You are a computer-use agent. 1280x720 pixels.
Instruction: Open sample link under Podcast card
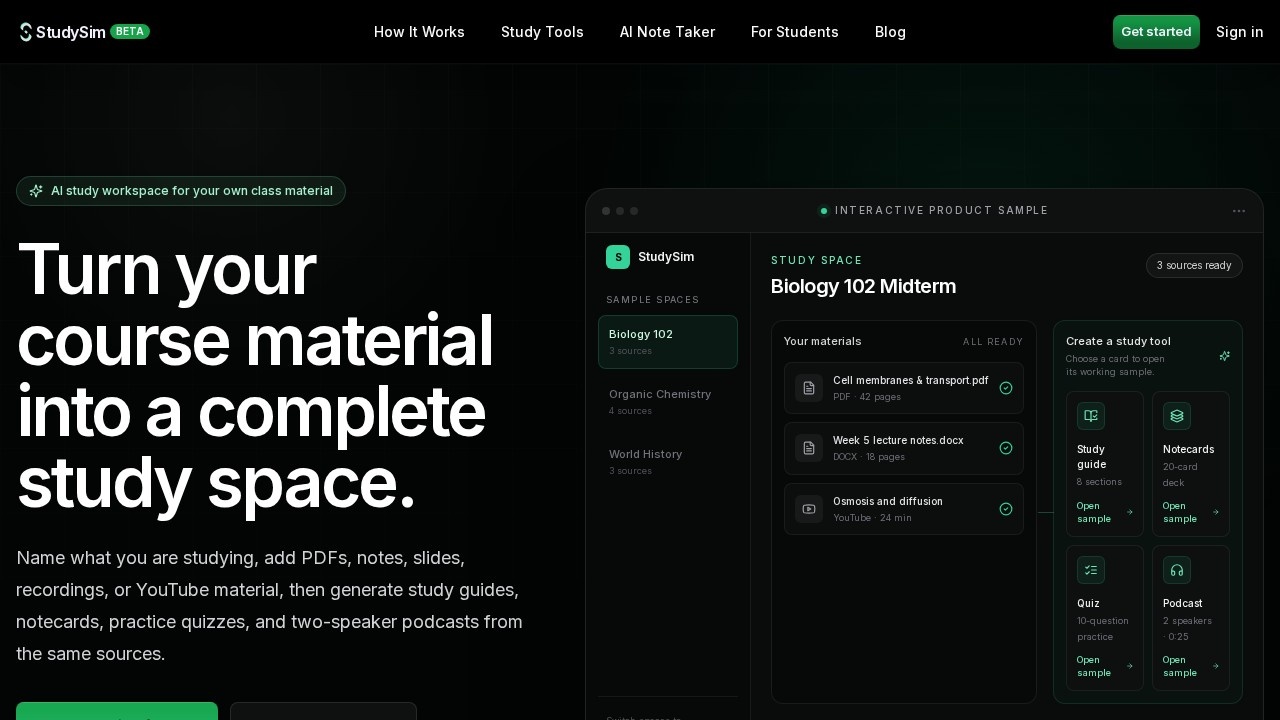pos(1191,666)
